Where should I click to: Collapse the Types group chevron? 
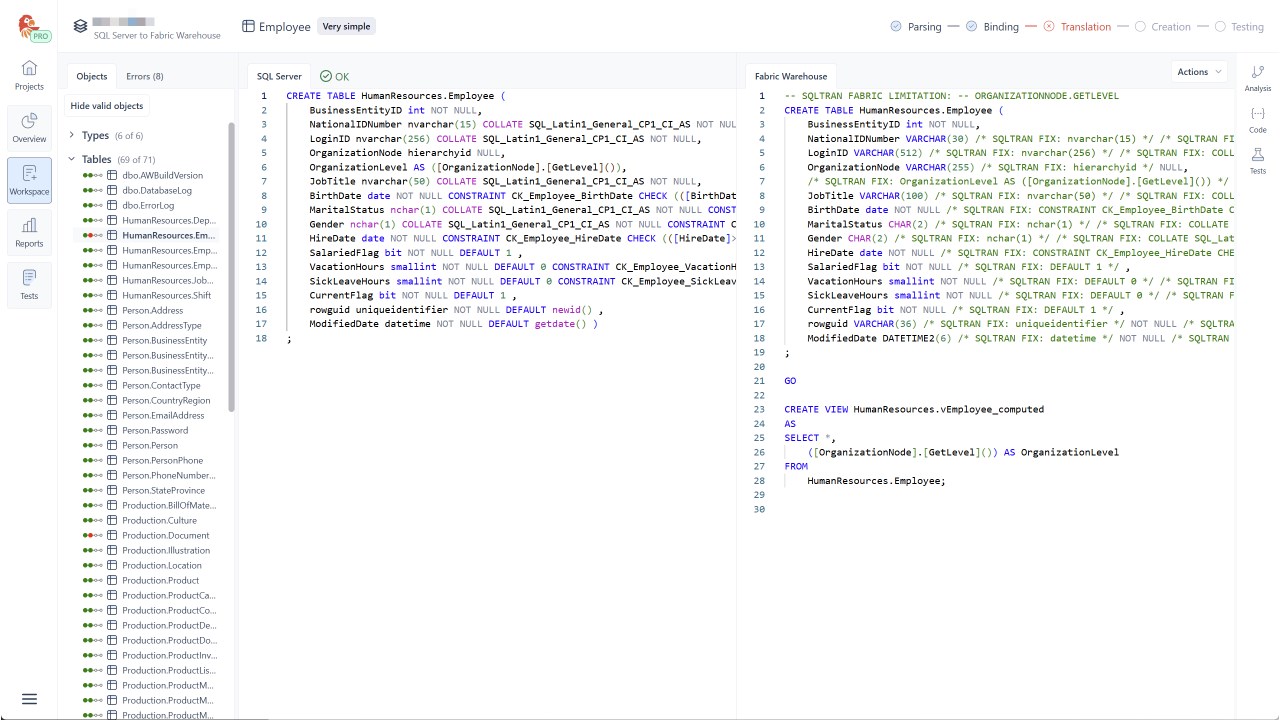click(72, 135)
